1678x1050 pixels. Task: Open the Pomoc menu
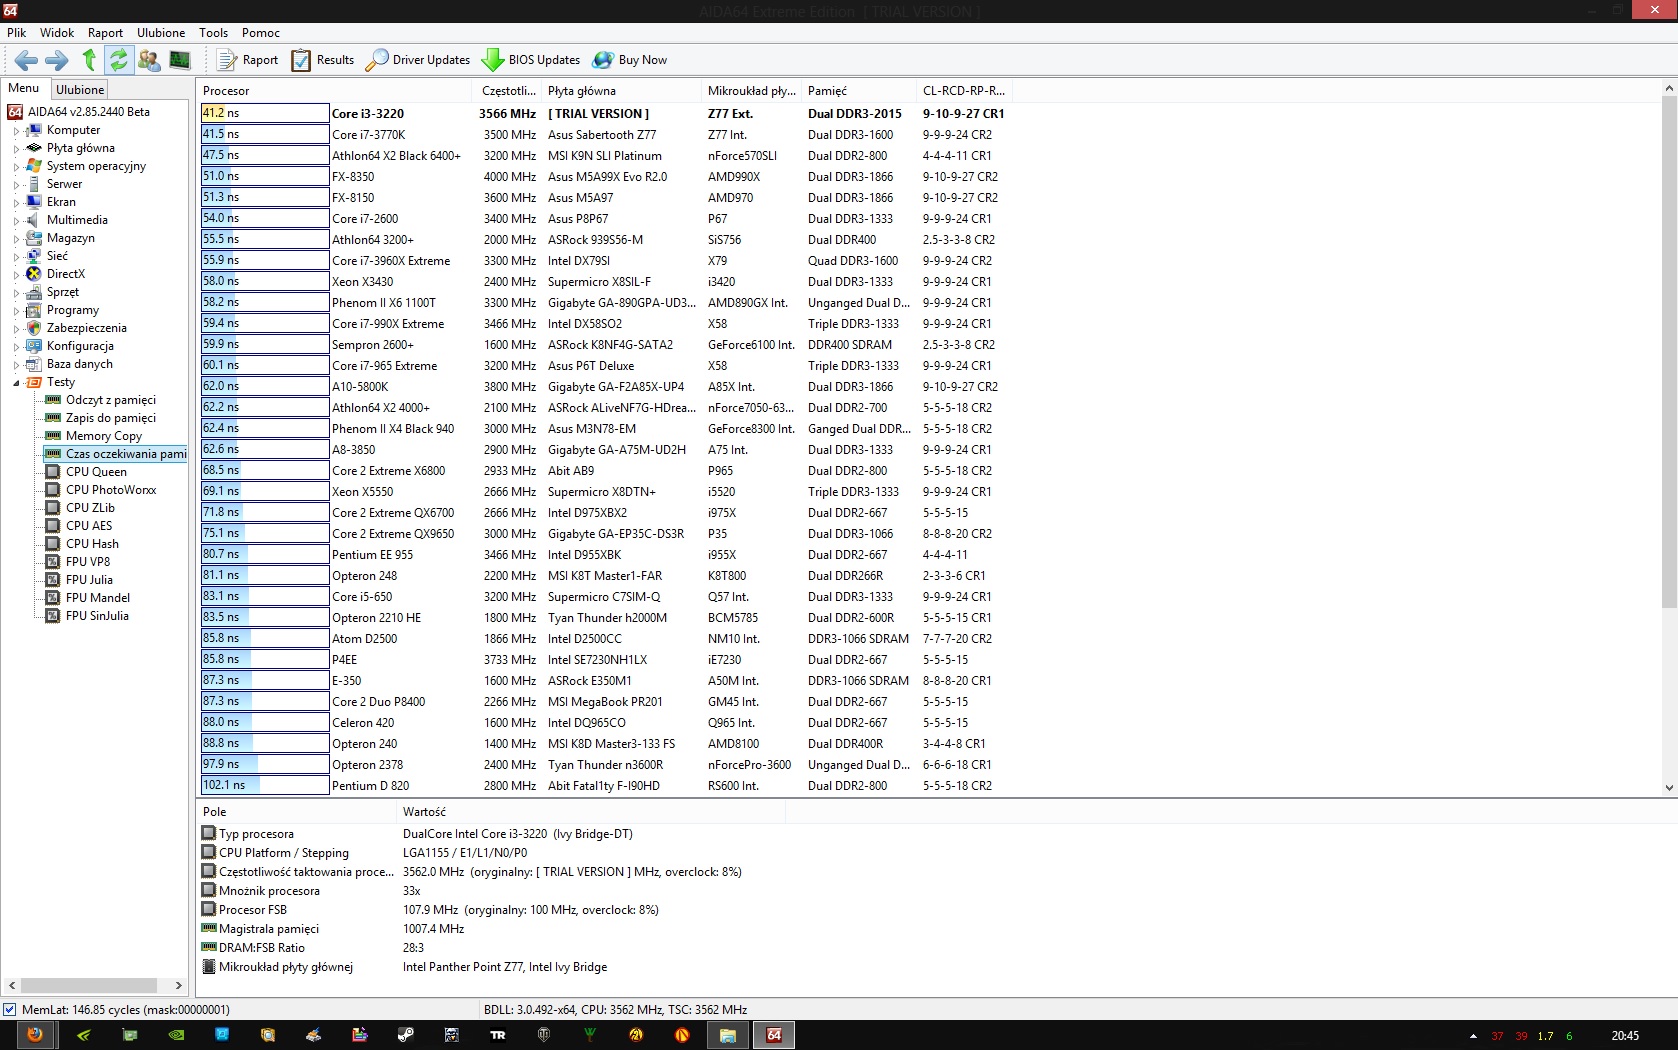(261, 33)
